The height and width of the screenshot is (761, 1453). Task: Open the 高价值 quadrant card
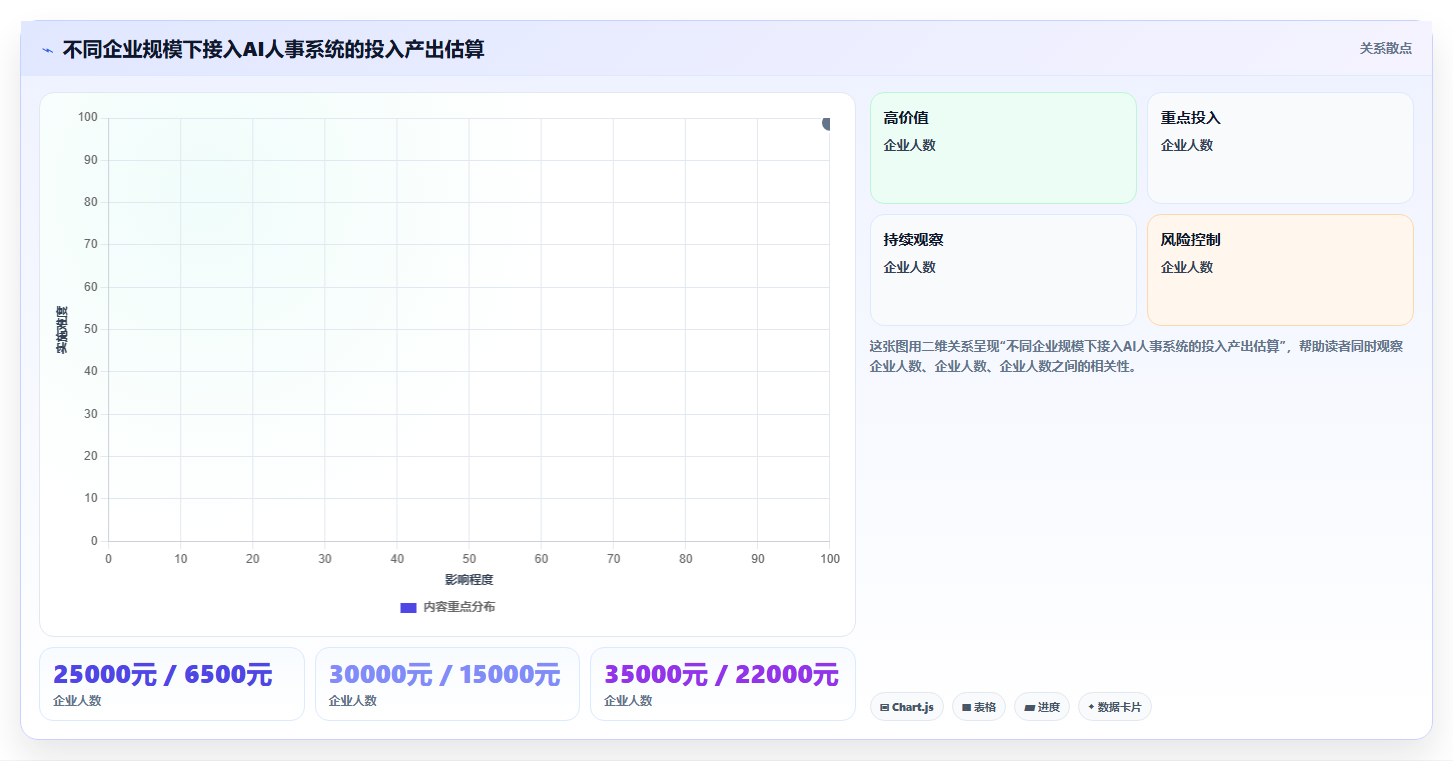pos(1003,148)
